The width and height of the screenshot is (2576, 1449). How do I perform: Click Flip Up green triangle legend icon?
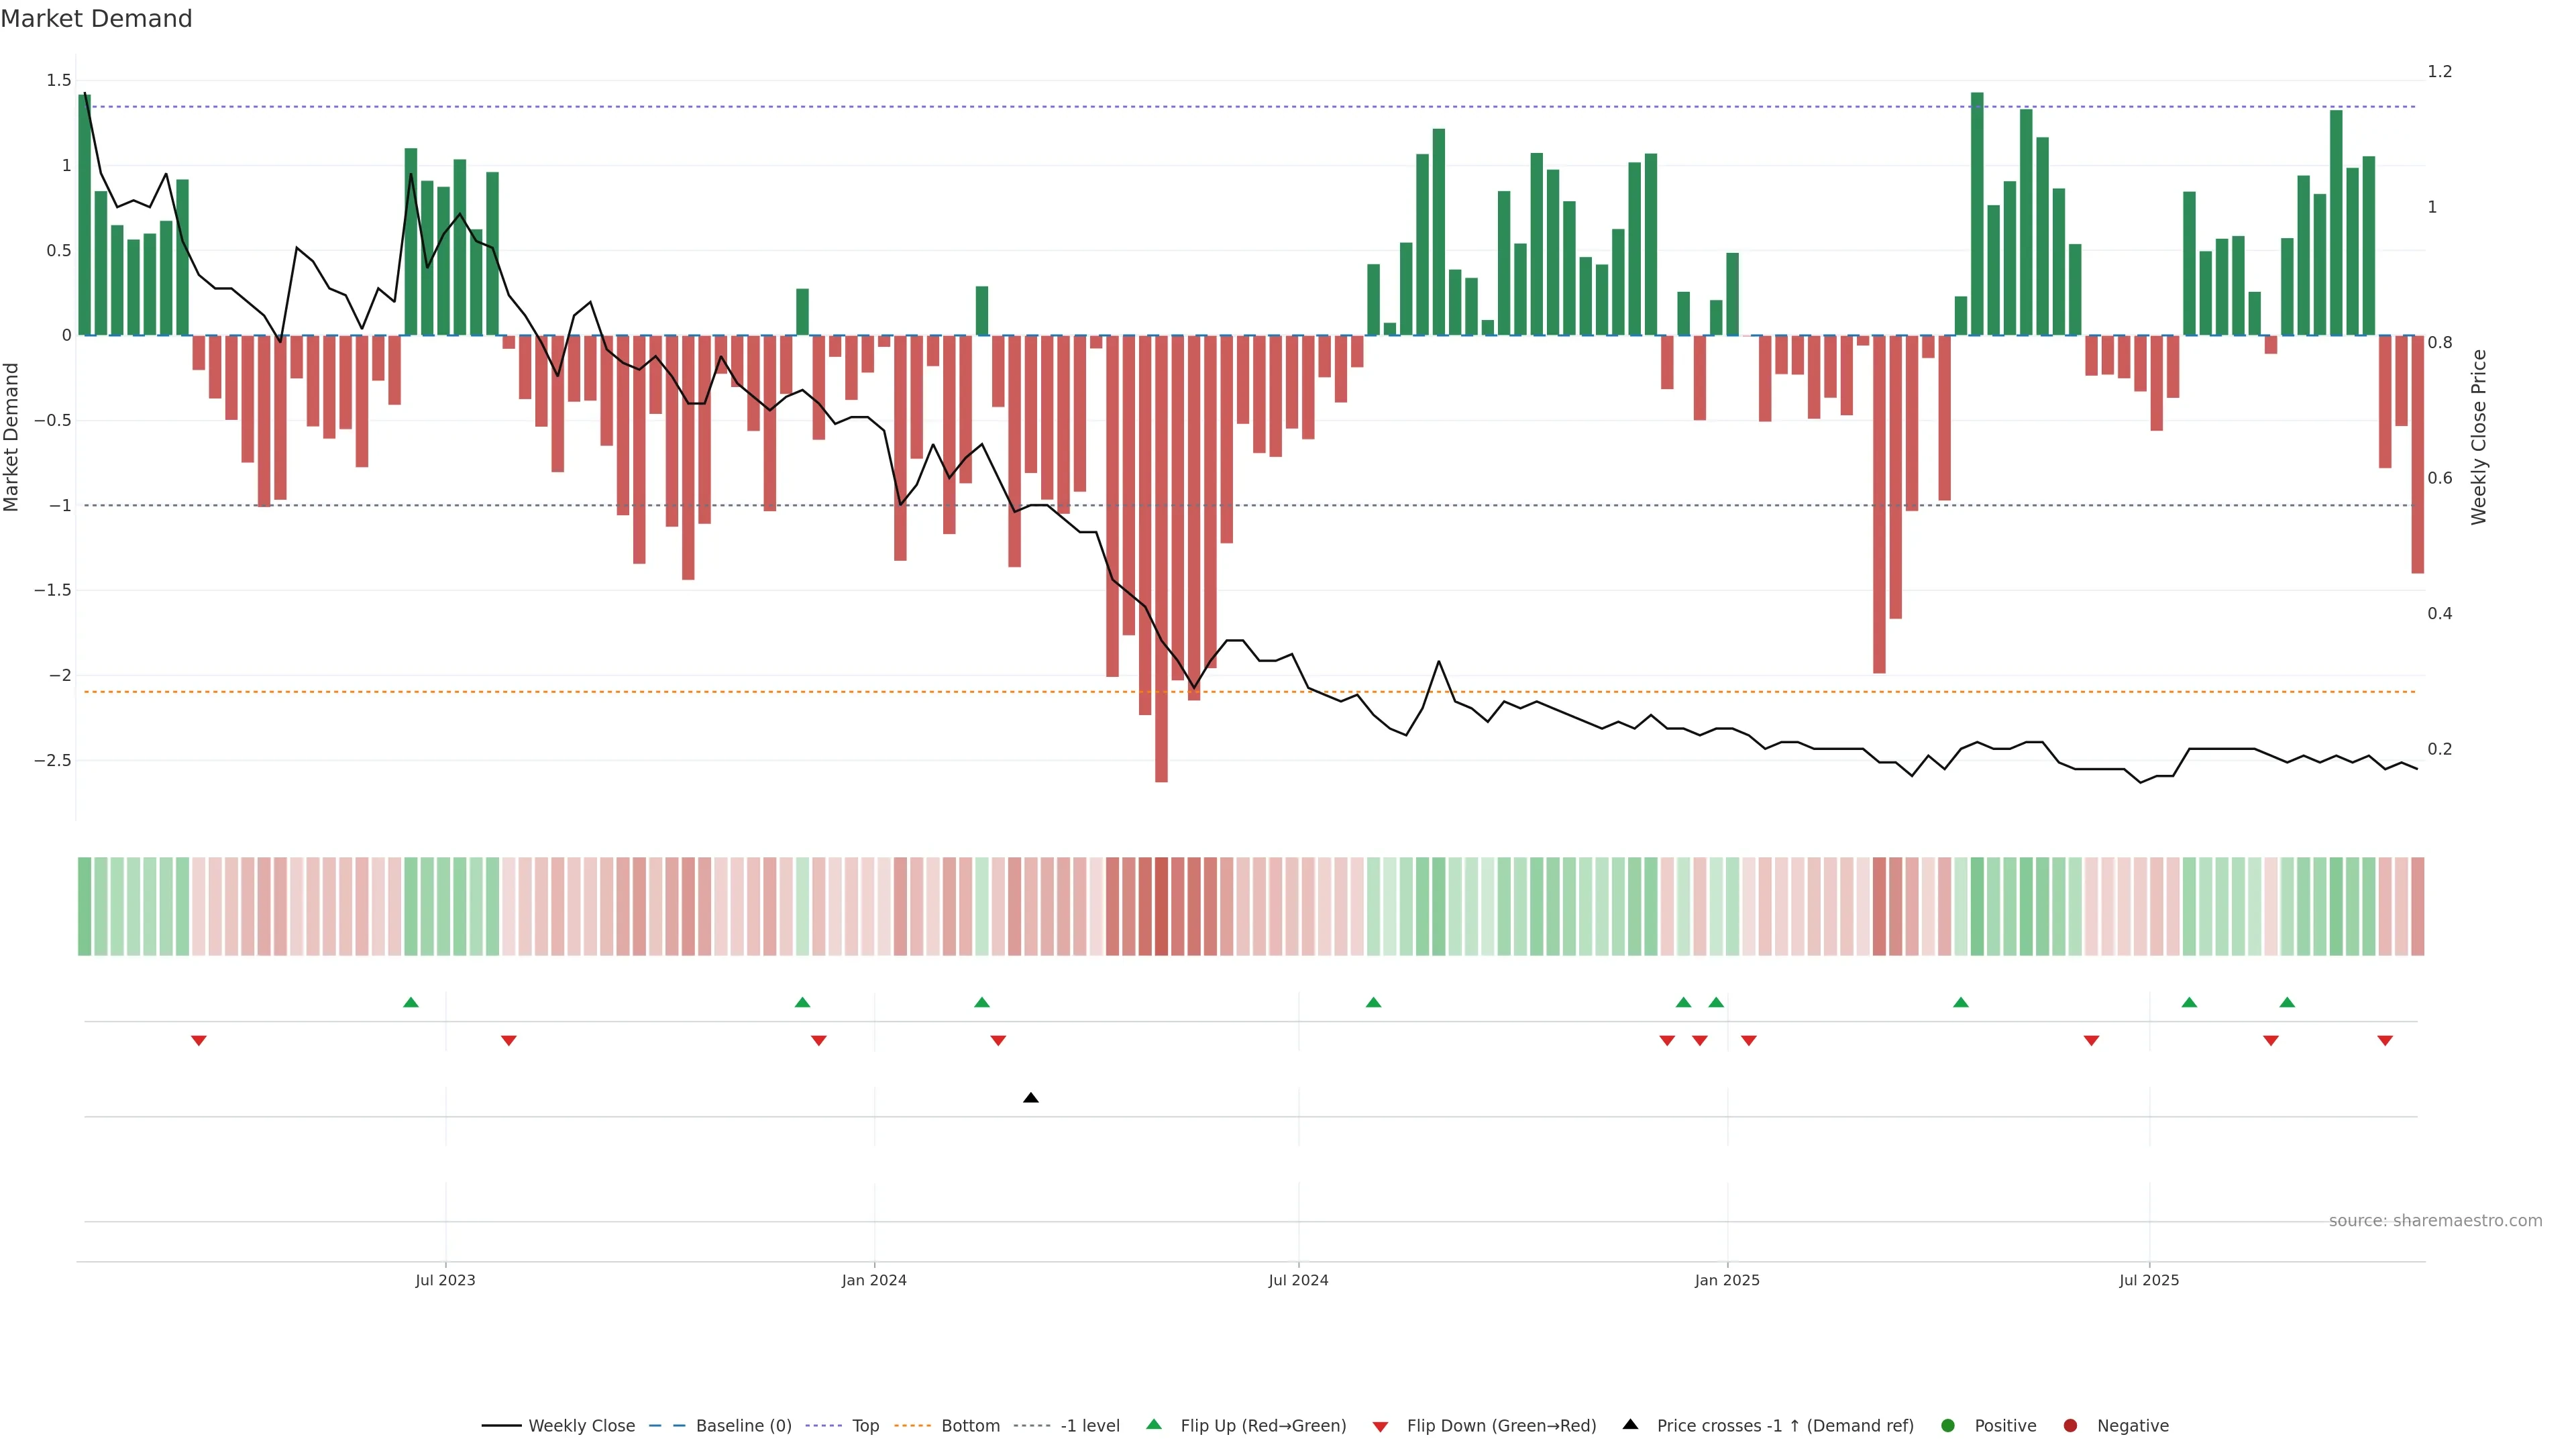click(x=1154, y=1425)
